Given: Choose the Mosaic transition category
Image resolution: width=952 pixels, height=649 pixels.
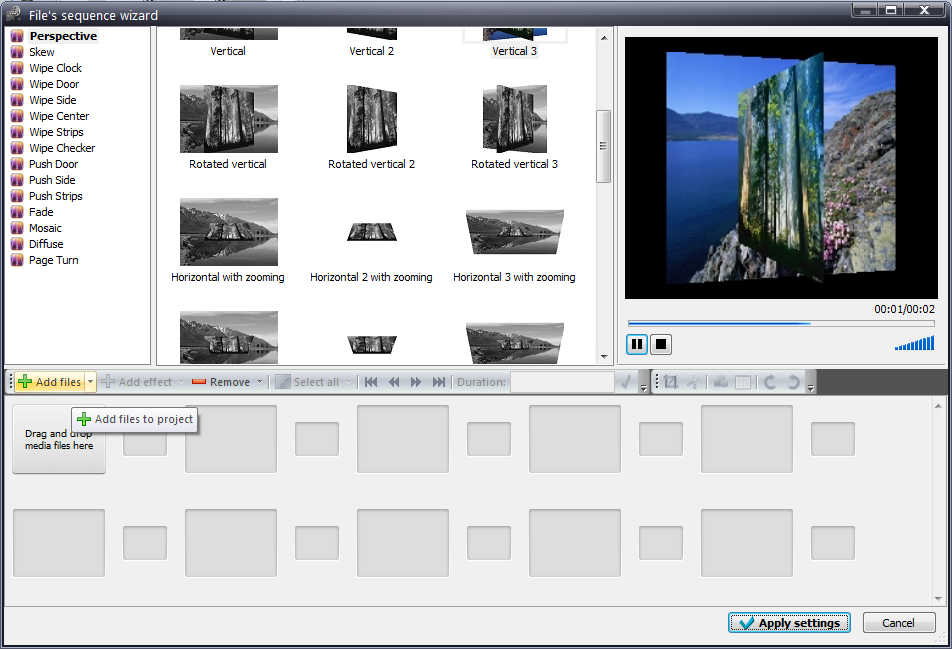Looking at the screenshot, I should click(x=45, y=228).
